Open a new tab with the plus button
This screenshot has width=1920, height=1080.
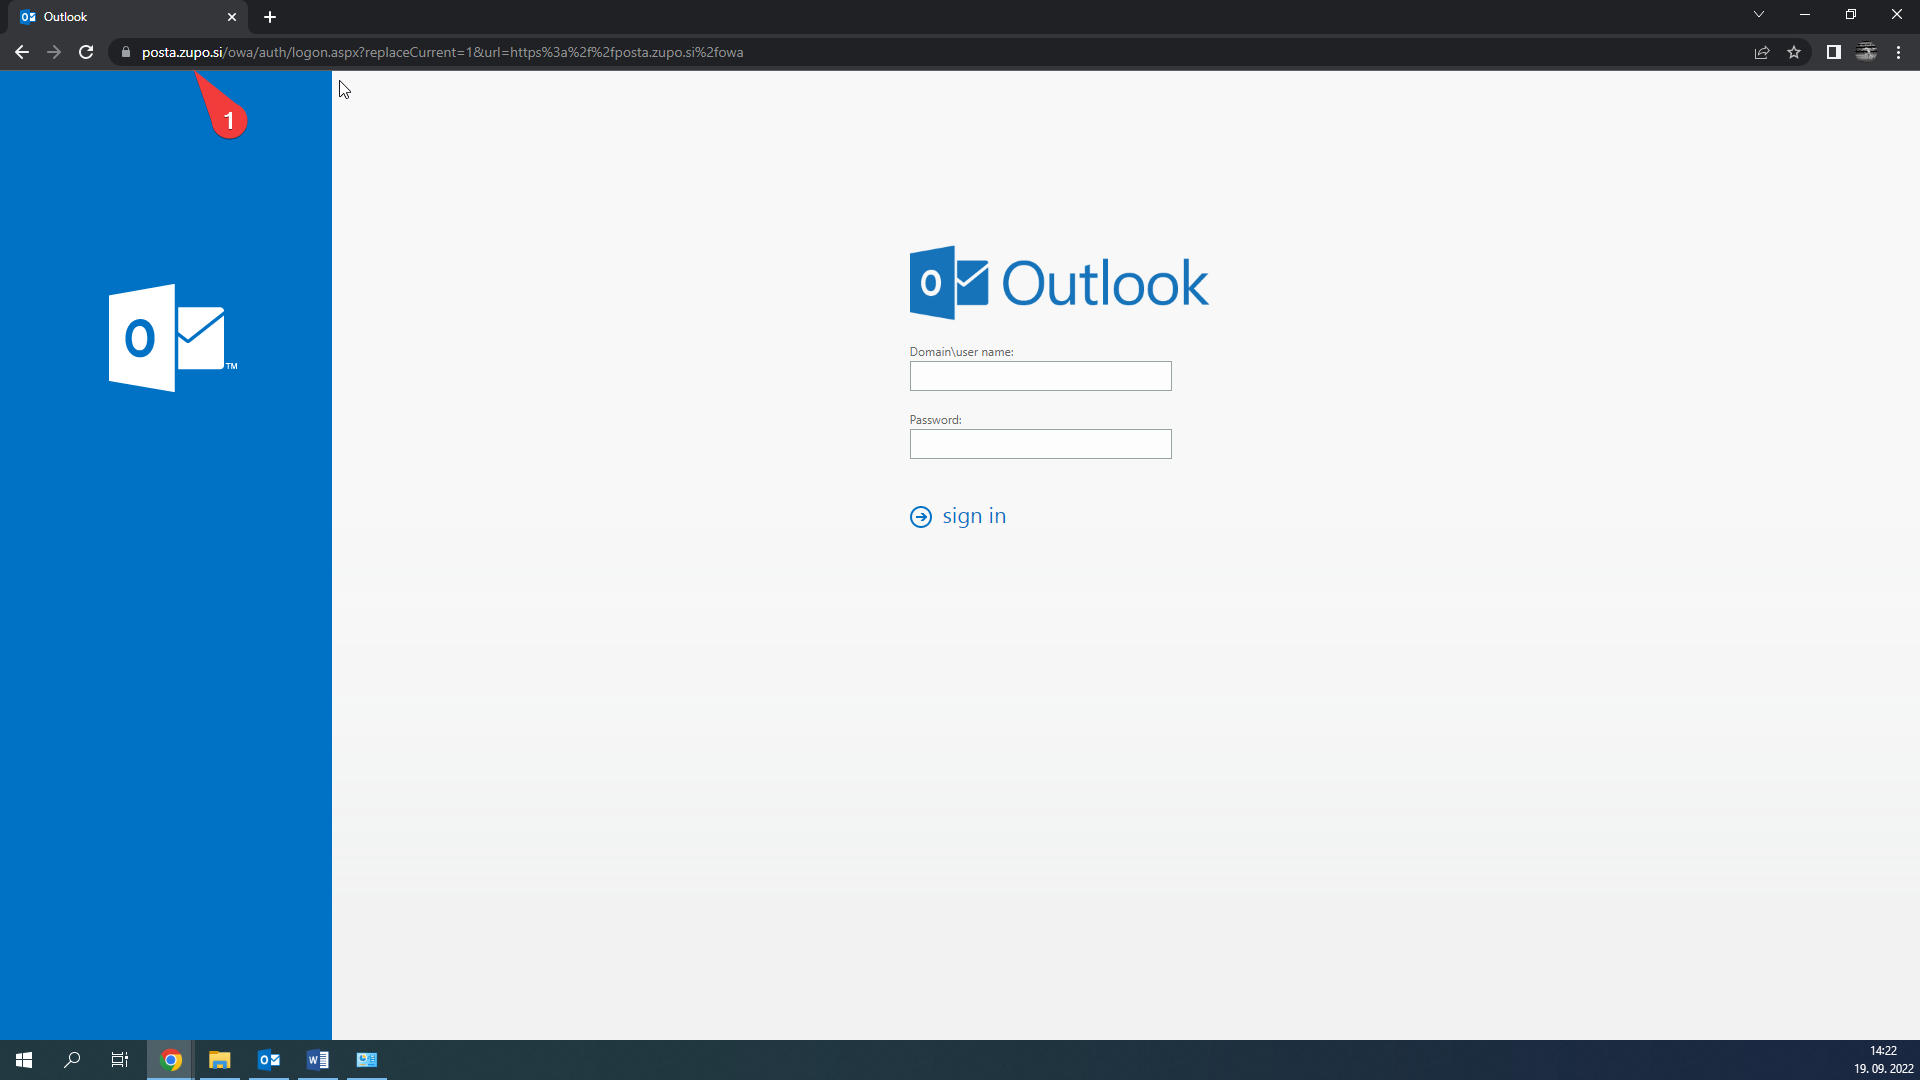click(x=270, y=17)
